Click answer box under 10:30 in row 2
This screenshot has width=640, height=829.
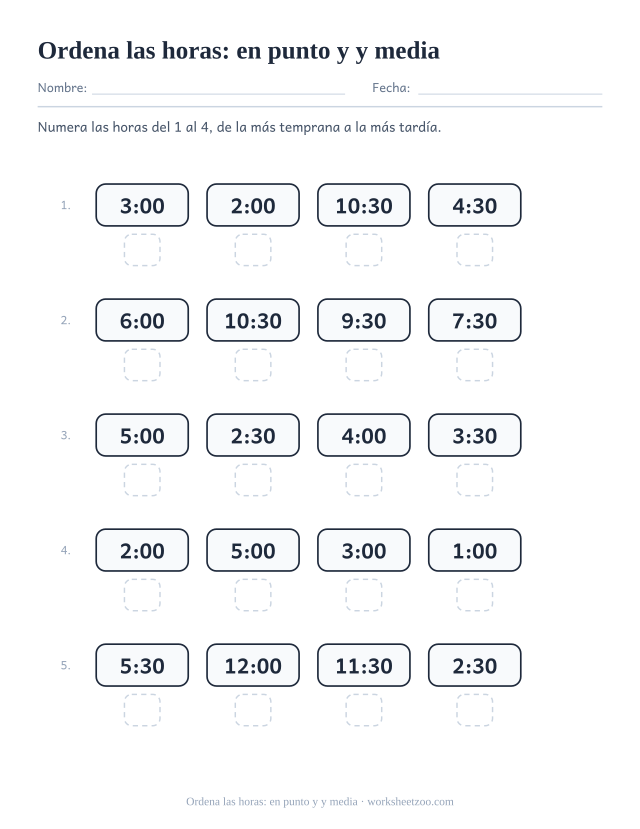click(x=253, y=365)
